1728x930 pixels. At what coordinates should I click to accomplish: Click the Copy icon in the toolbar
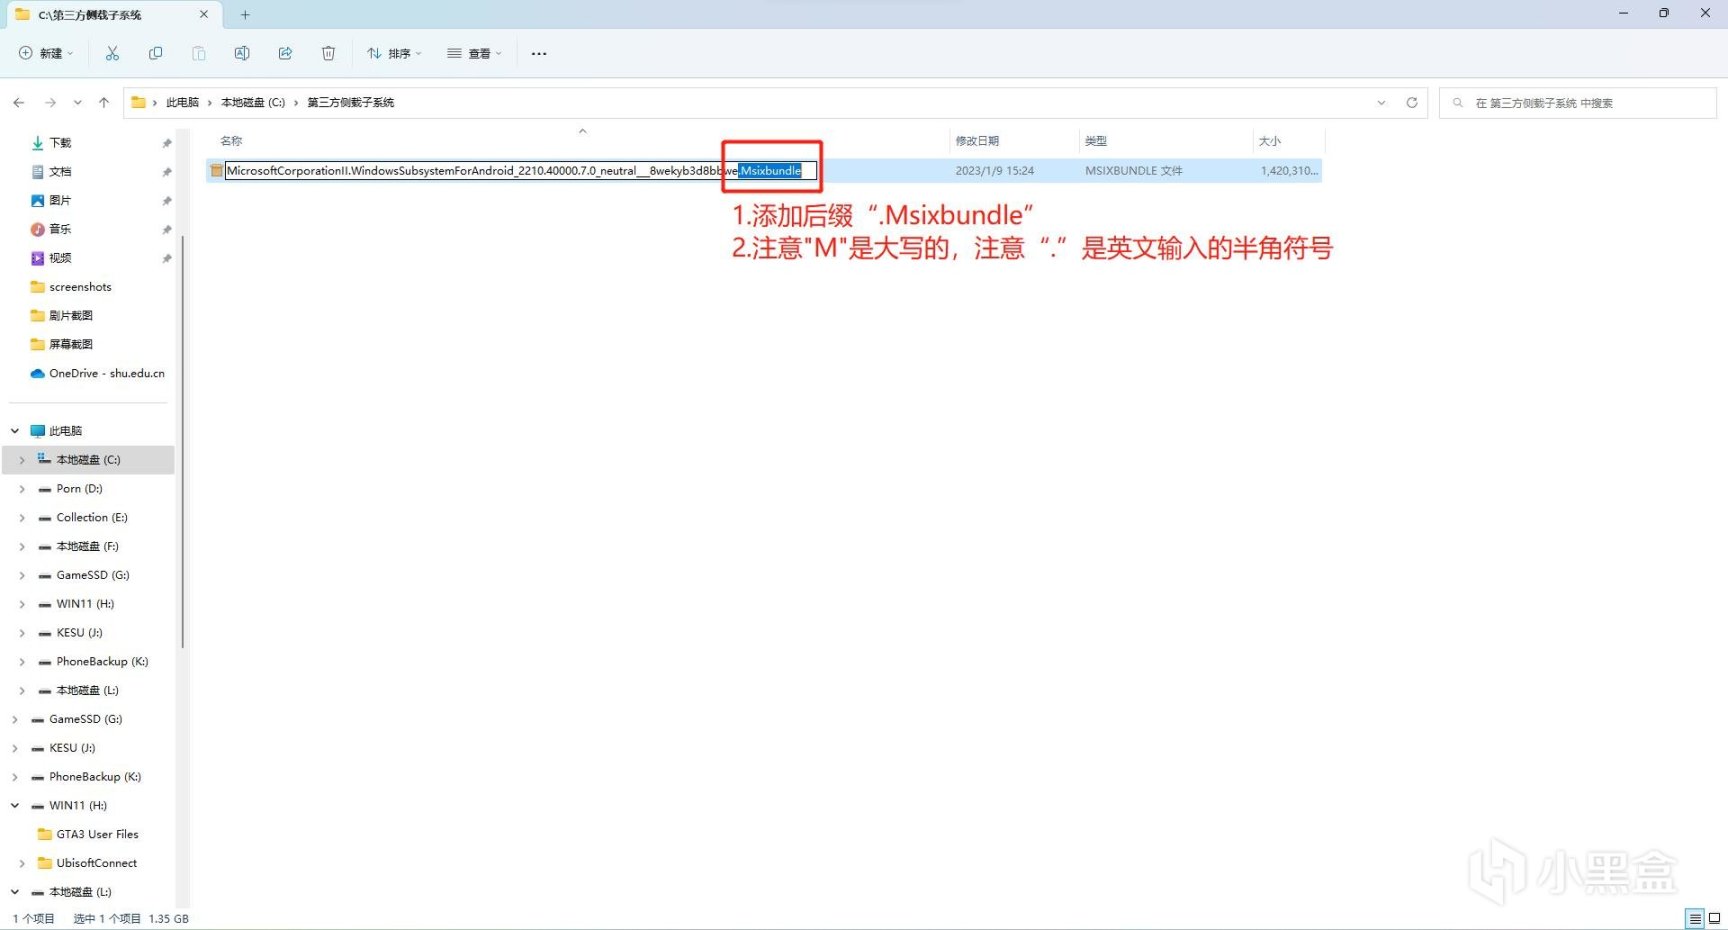pos(155,53)
